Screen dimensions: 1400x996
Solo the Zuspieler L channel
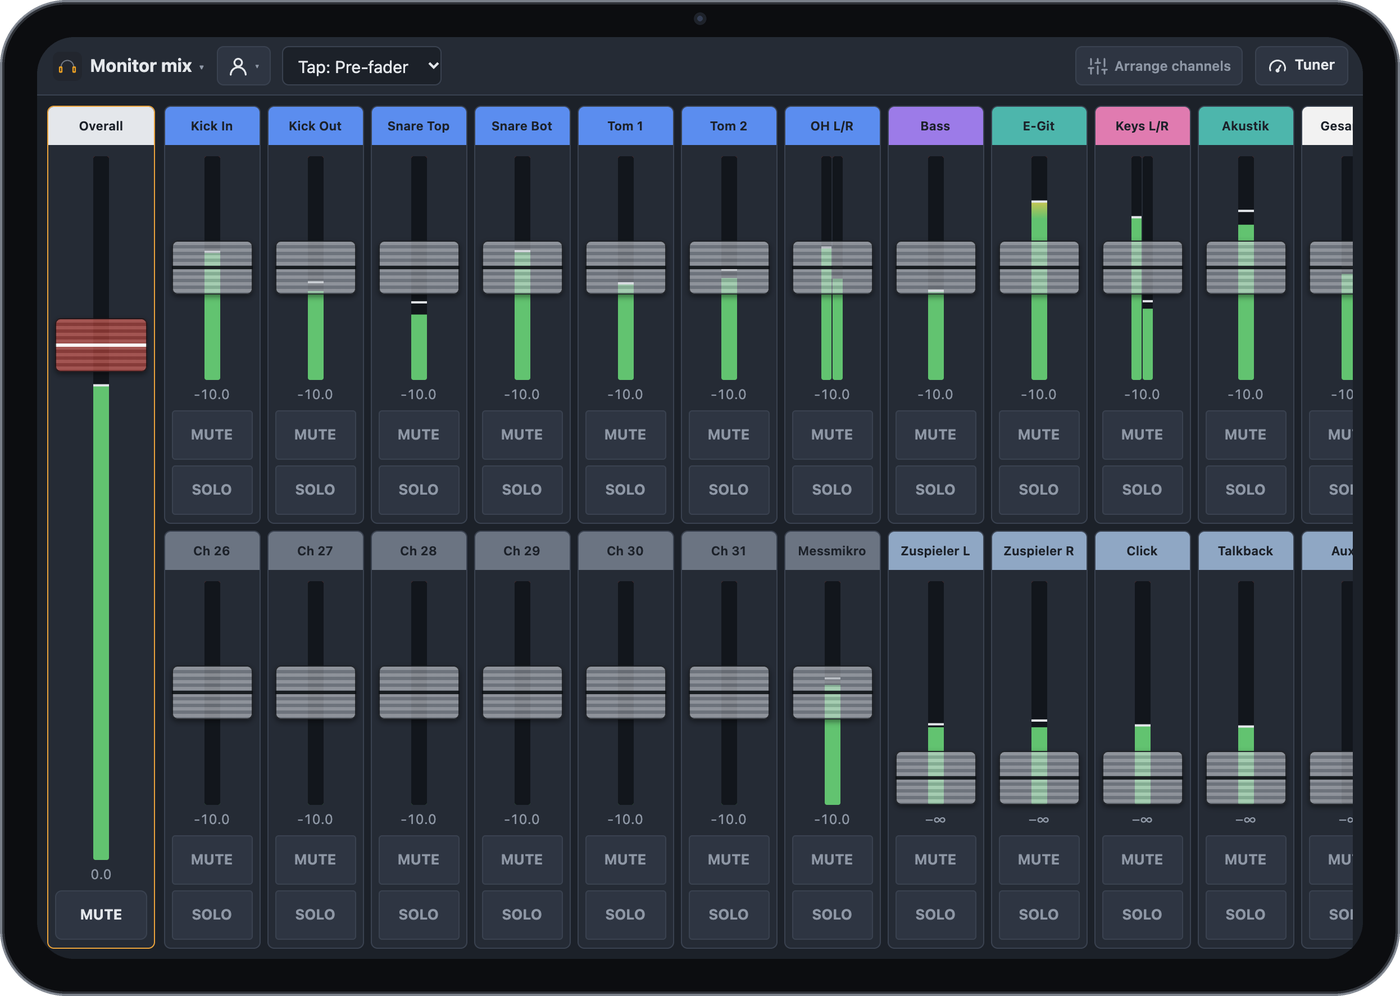[x=935, y=915]
